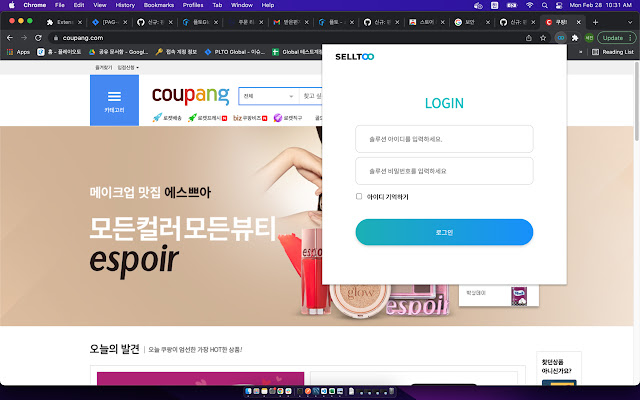Open the Window menu
This screenshot has height=400, width=640.
click(242, 5)
